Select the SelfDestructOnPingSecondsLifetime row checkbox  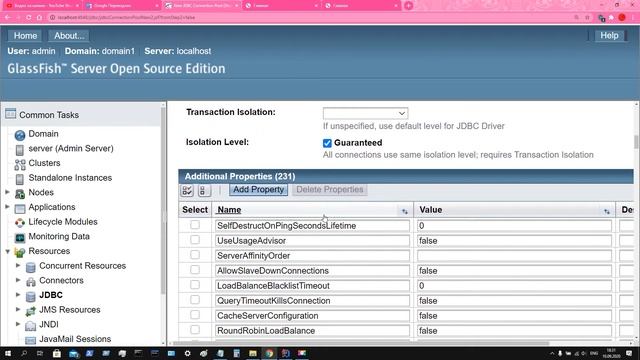tap(195, 225)
